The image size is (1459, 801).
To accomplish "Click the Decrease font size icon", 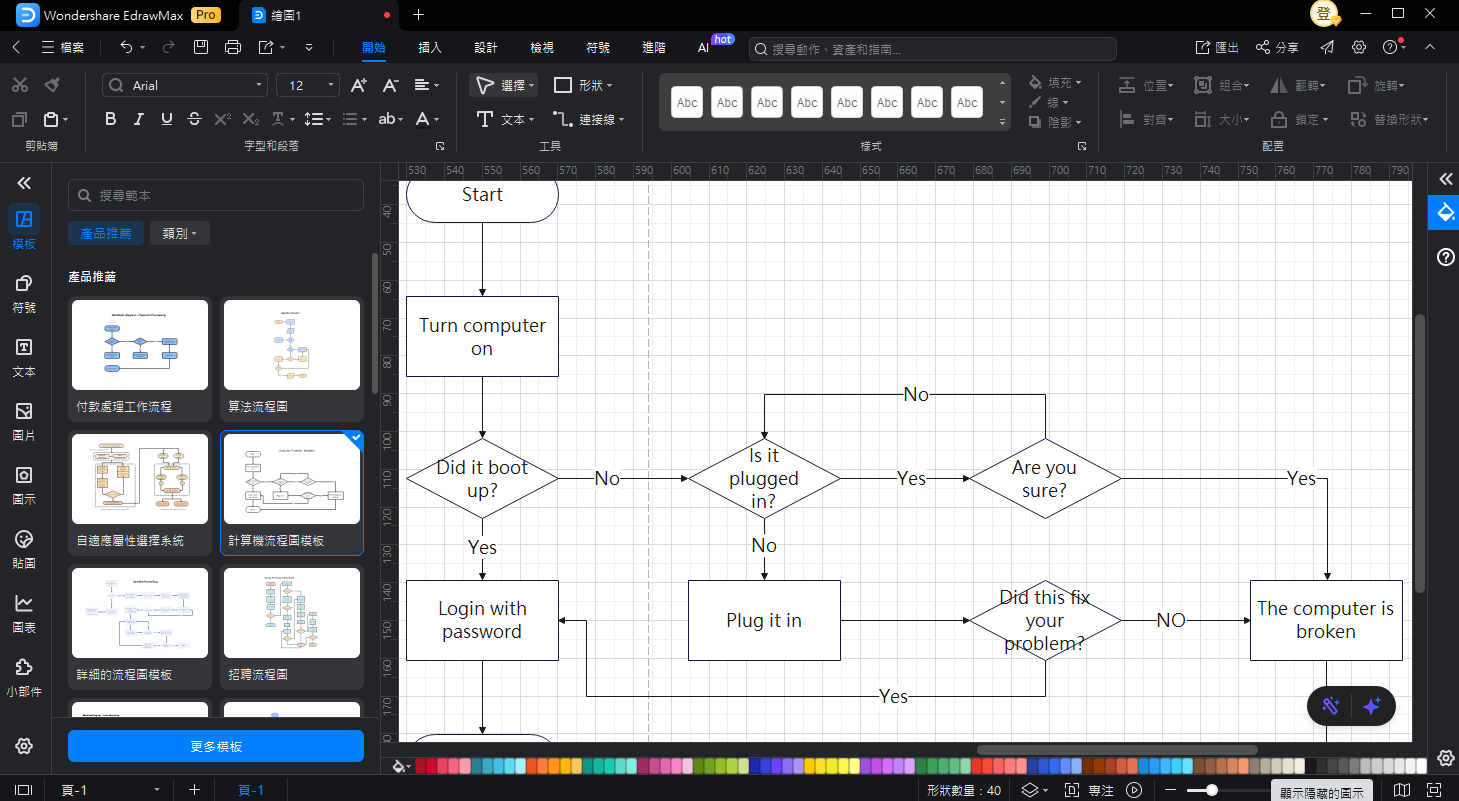I will [391, 85].
